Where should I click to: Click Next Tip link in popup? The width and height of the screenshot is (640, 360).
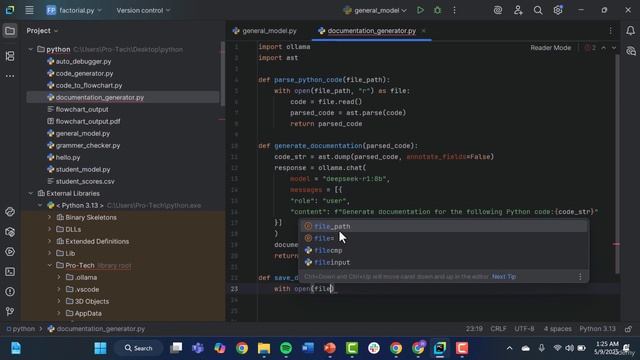[504, 277]
